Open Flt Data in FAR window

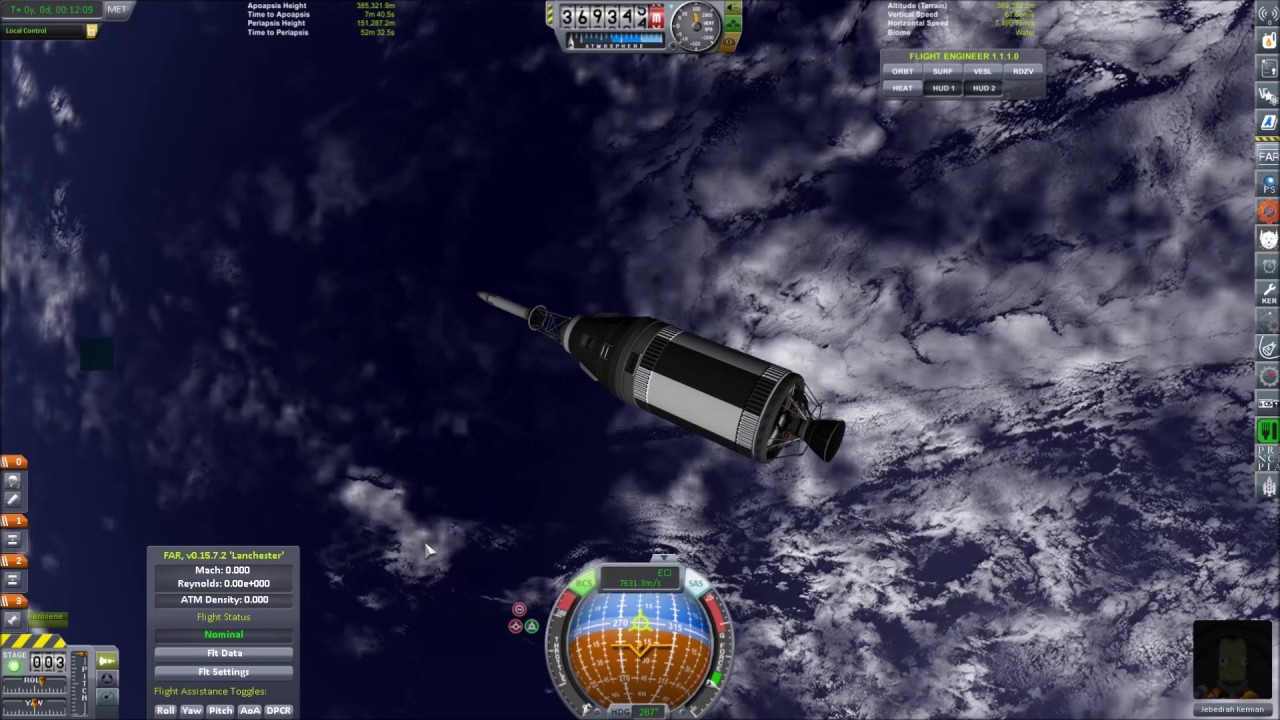click(224, 653)
